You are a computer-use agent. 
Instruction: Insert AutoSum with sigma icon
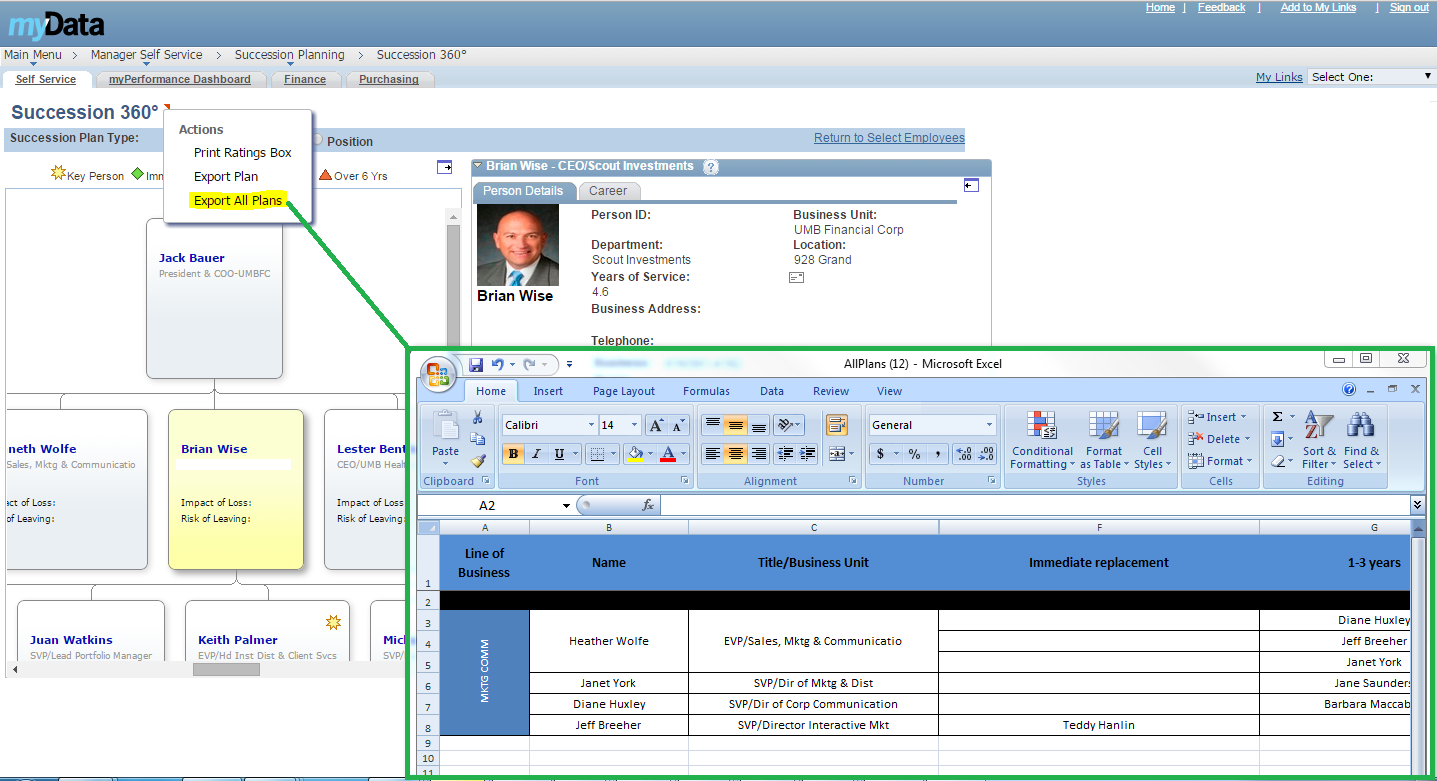(1278, 417)
